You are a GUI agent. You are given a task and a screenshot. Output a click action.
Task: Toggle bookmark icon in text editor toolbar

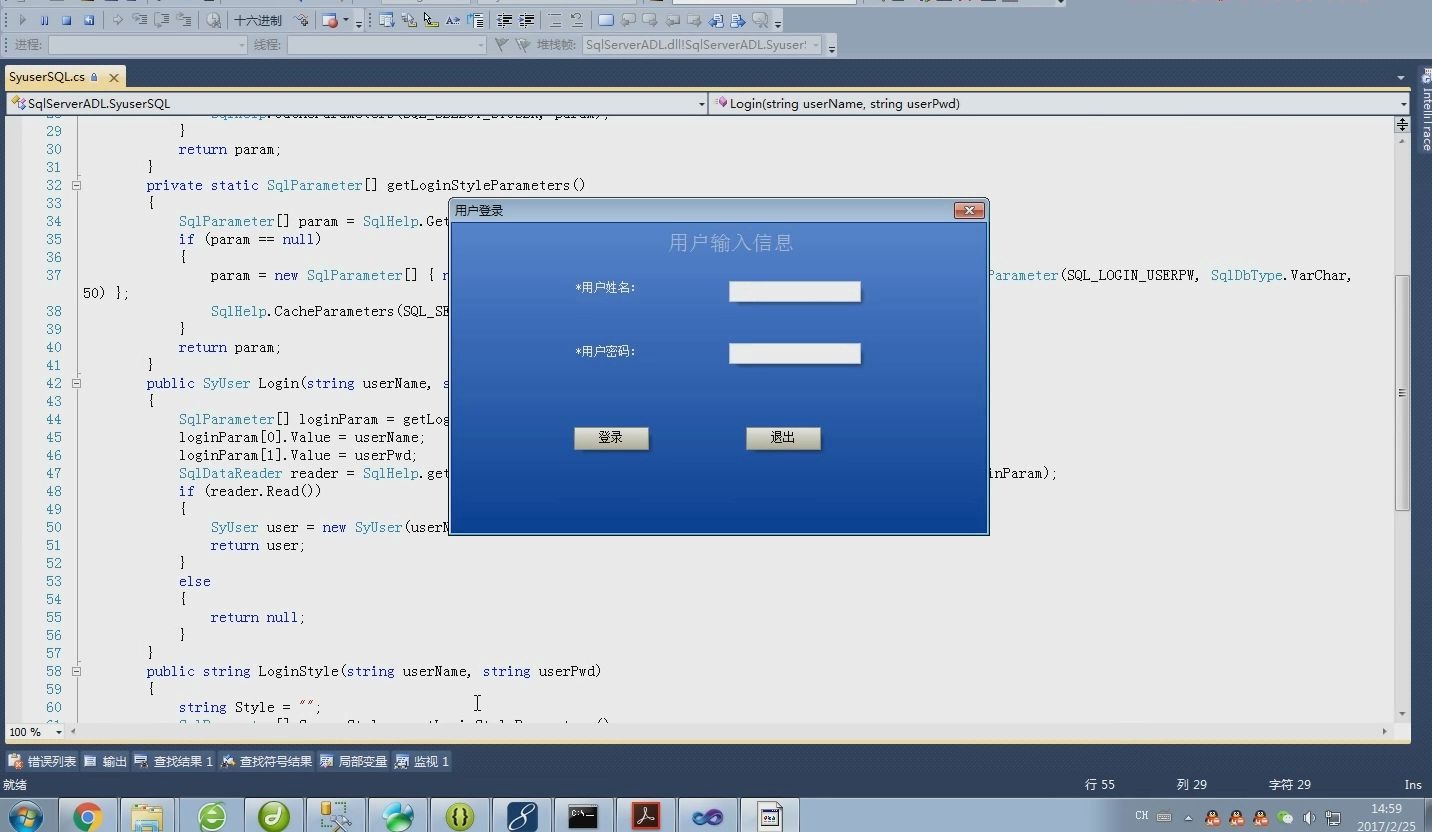tap(606, 20)
